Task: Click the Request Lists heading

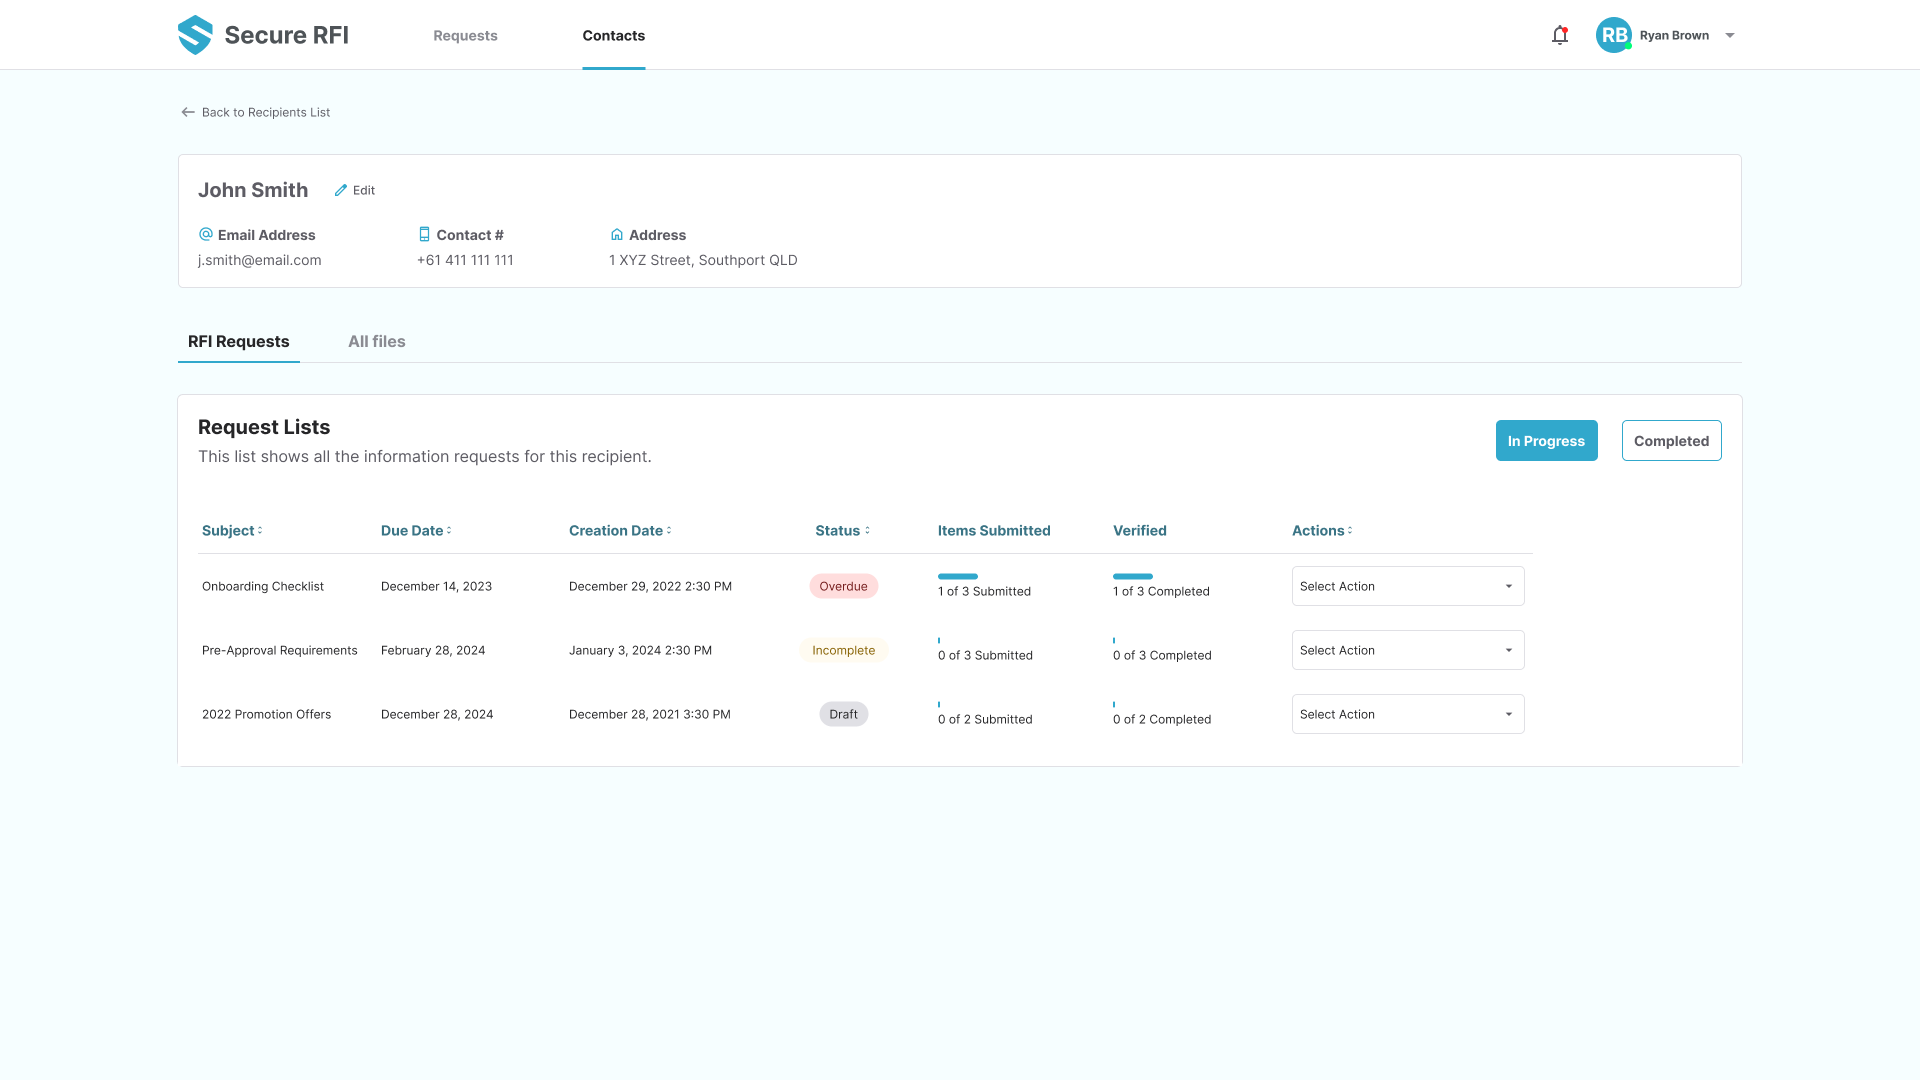Action: point(264,427)
